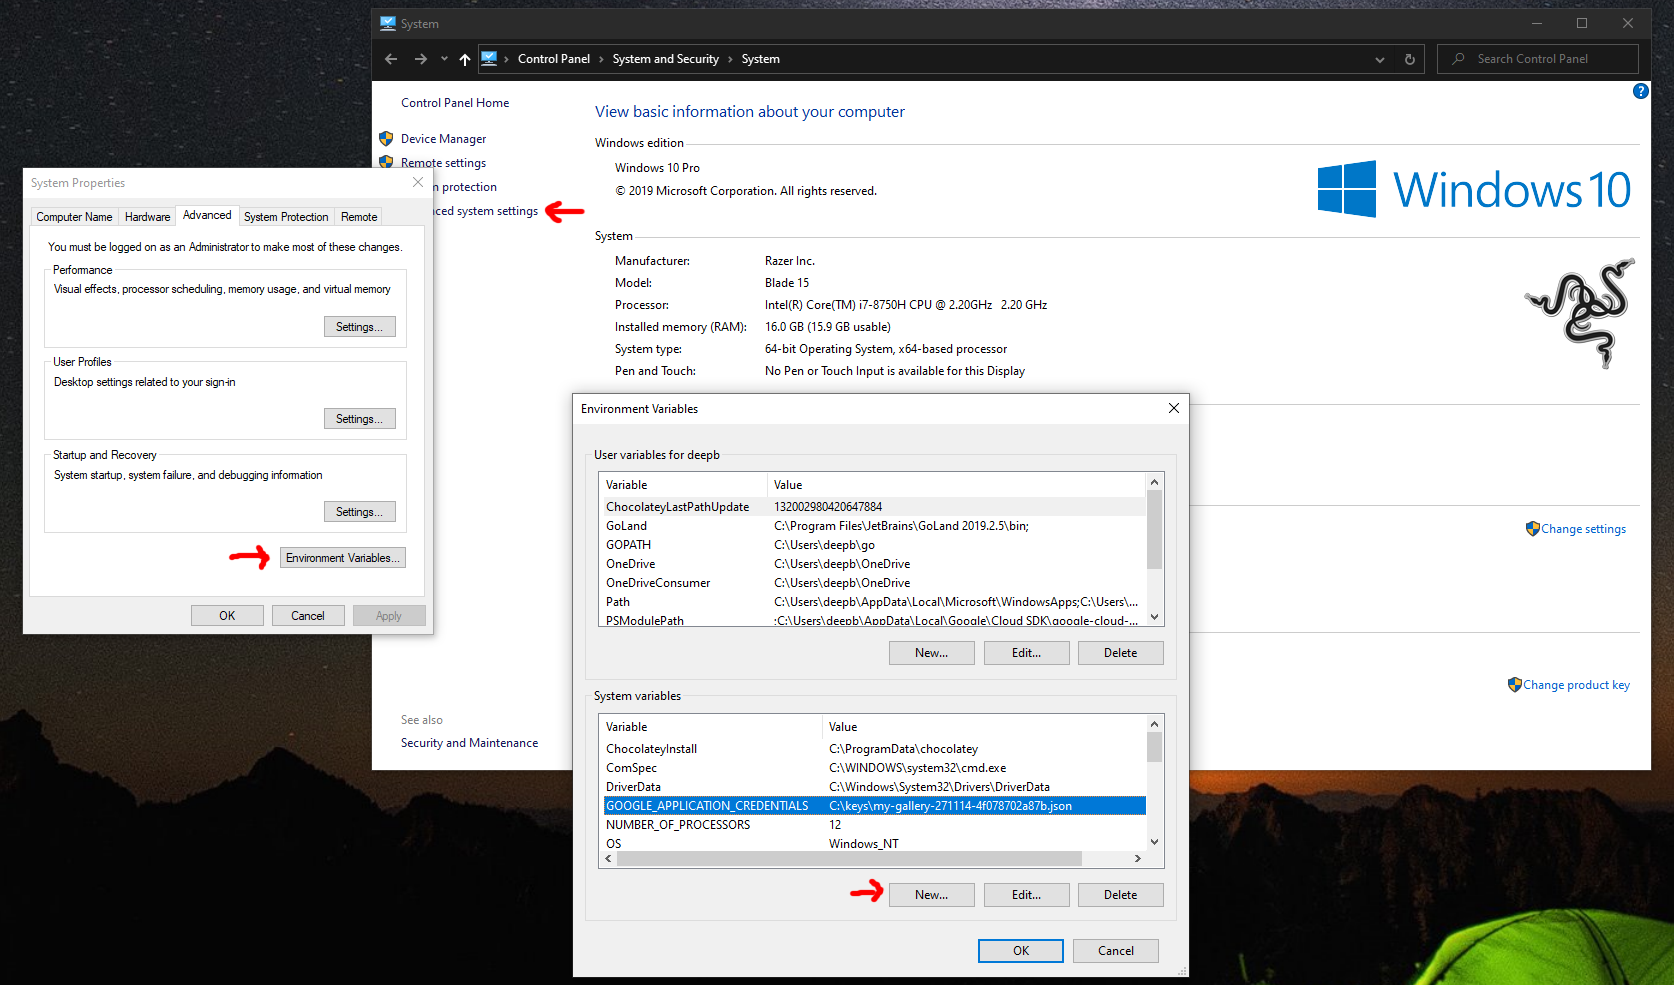Open Advanced system settings link
The height and width of the screenshot is (985, 1674).
(486, 211)
